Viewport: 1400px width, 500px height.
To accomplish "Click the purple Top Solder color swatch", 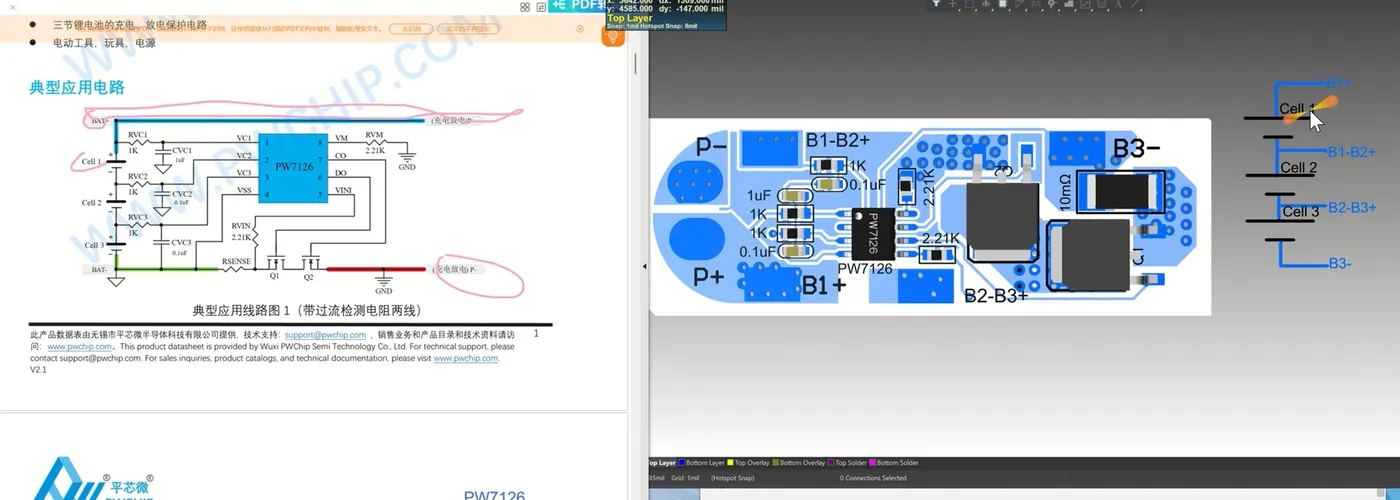I will (x=830, y=463).
